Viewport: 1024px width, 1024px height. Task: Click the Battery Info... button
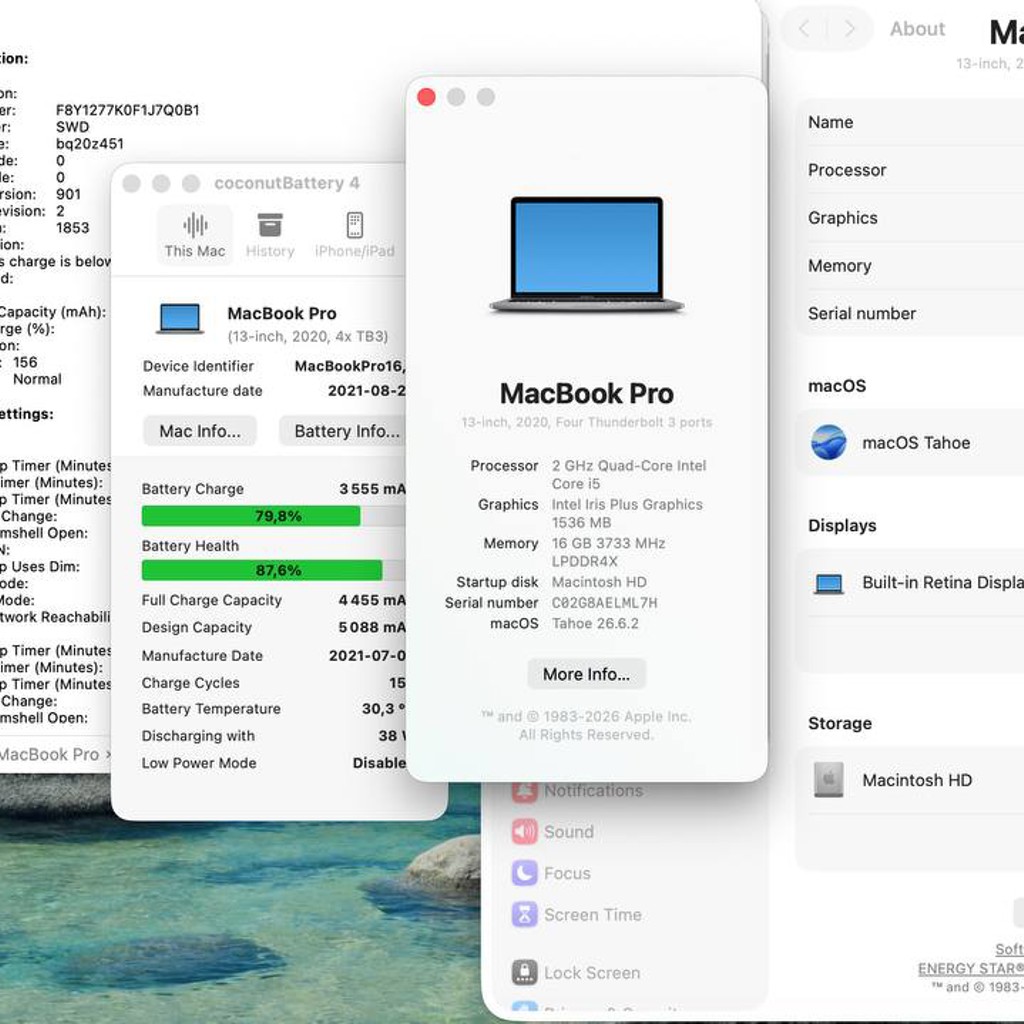[343, 431]
